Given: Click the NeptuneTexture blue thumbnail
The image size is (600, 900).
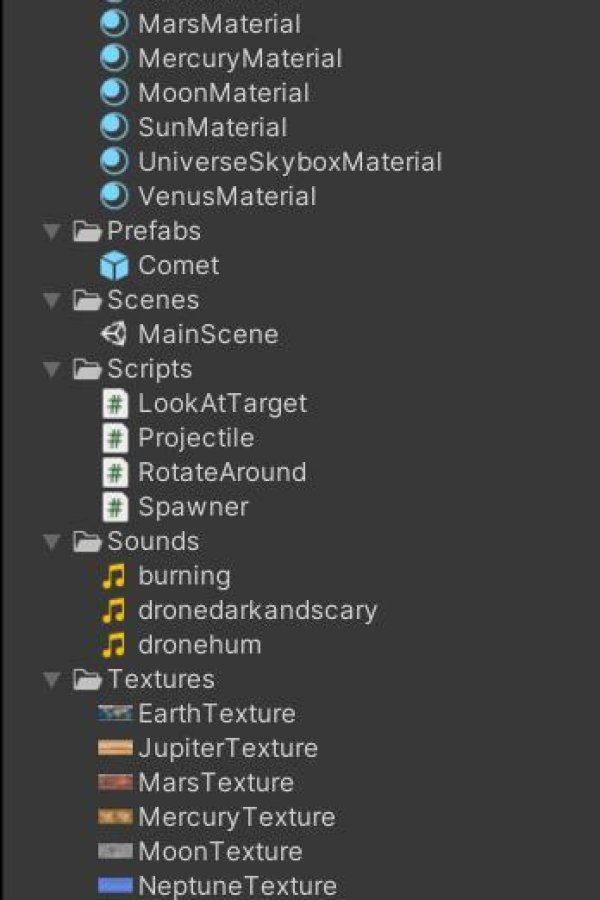Looking at the screenshot, I should 115,886.
